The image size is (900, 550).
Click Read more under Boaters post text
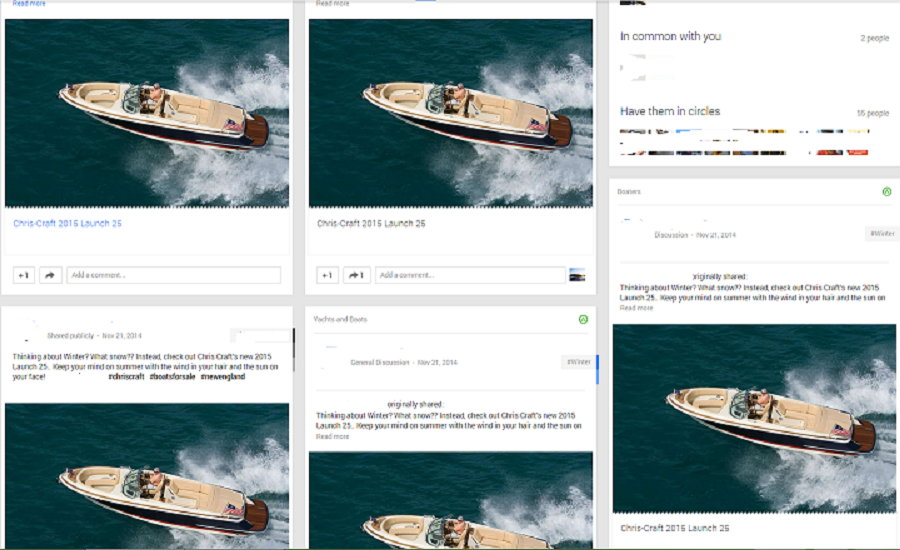pos(636,308)
